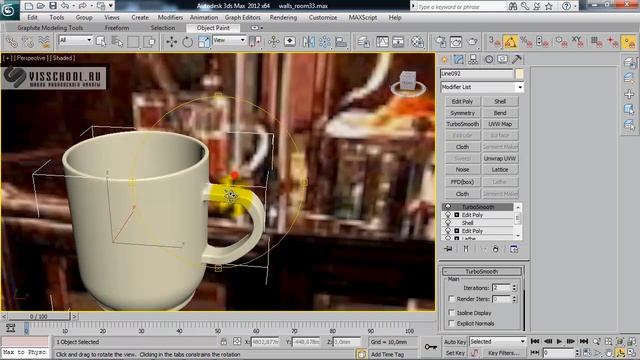Screen dimensions: 640x360
Task: Open the quick access toolbar dropdown arrow
Action: tap(111, 6)
